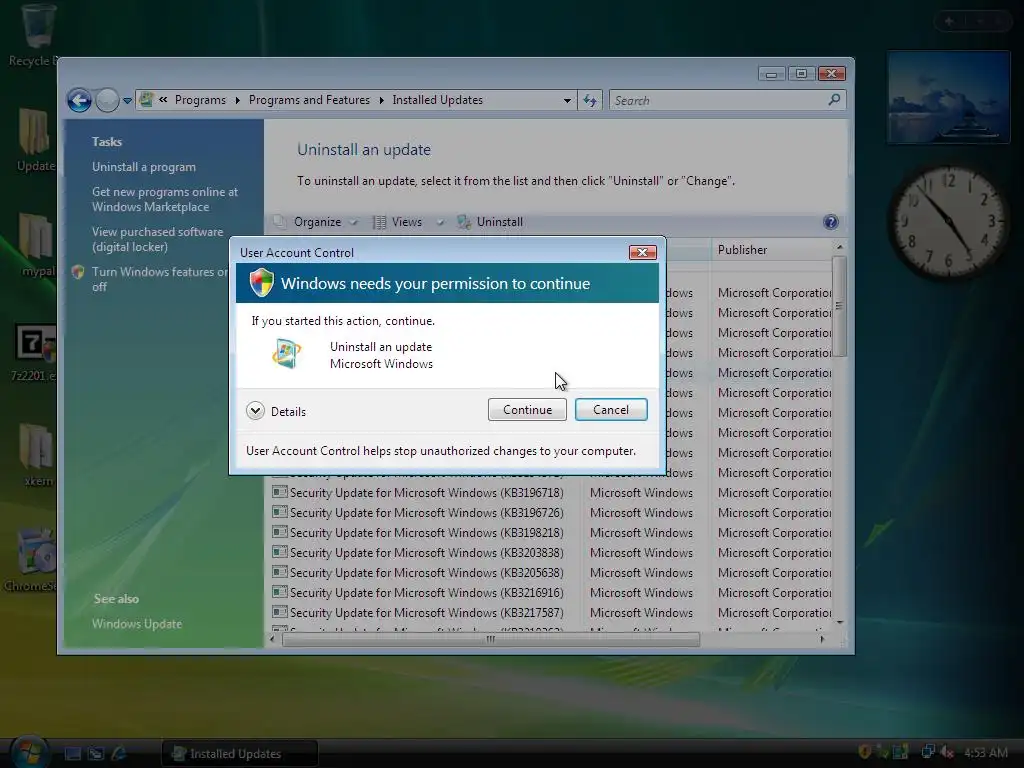Click Programs and Features breadcrumb
1024x768 pixels.
pyautogui.click(x=309, y=100)
